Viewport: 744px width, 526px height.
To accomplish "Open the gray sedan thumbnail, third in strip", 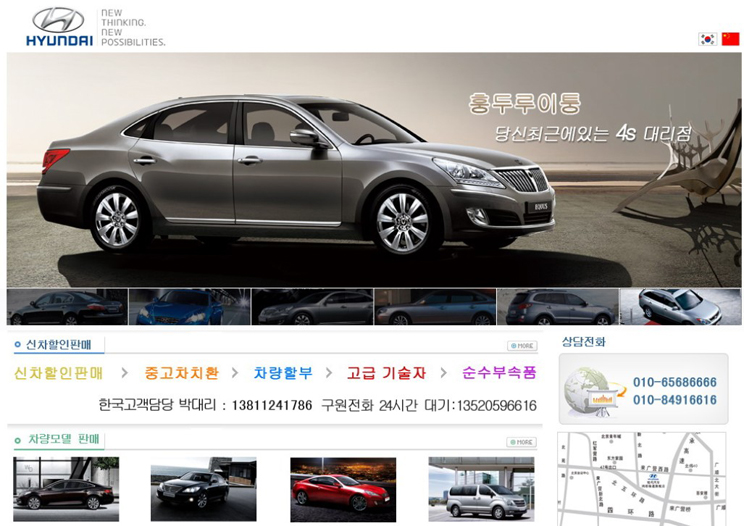I will click(312, 307).
